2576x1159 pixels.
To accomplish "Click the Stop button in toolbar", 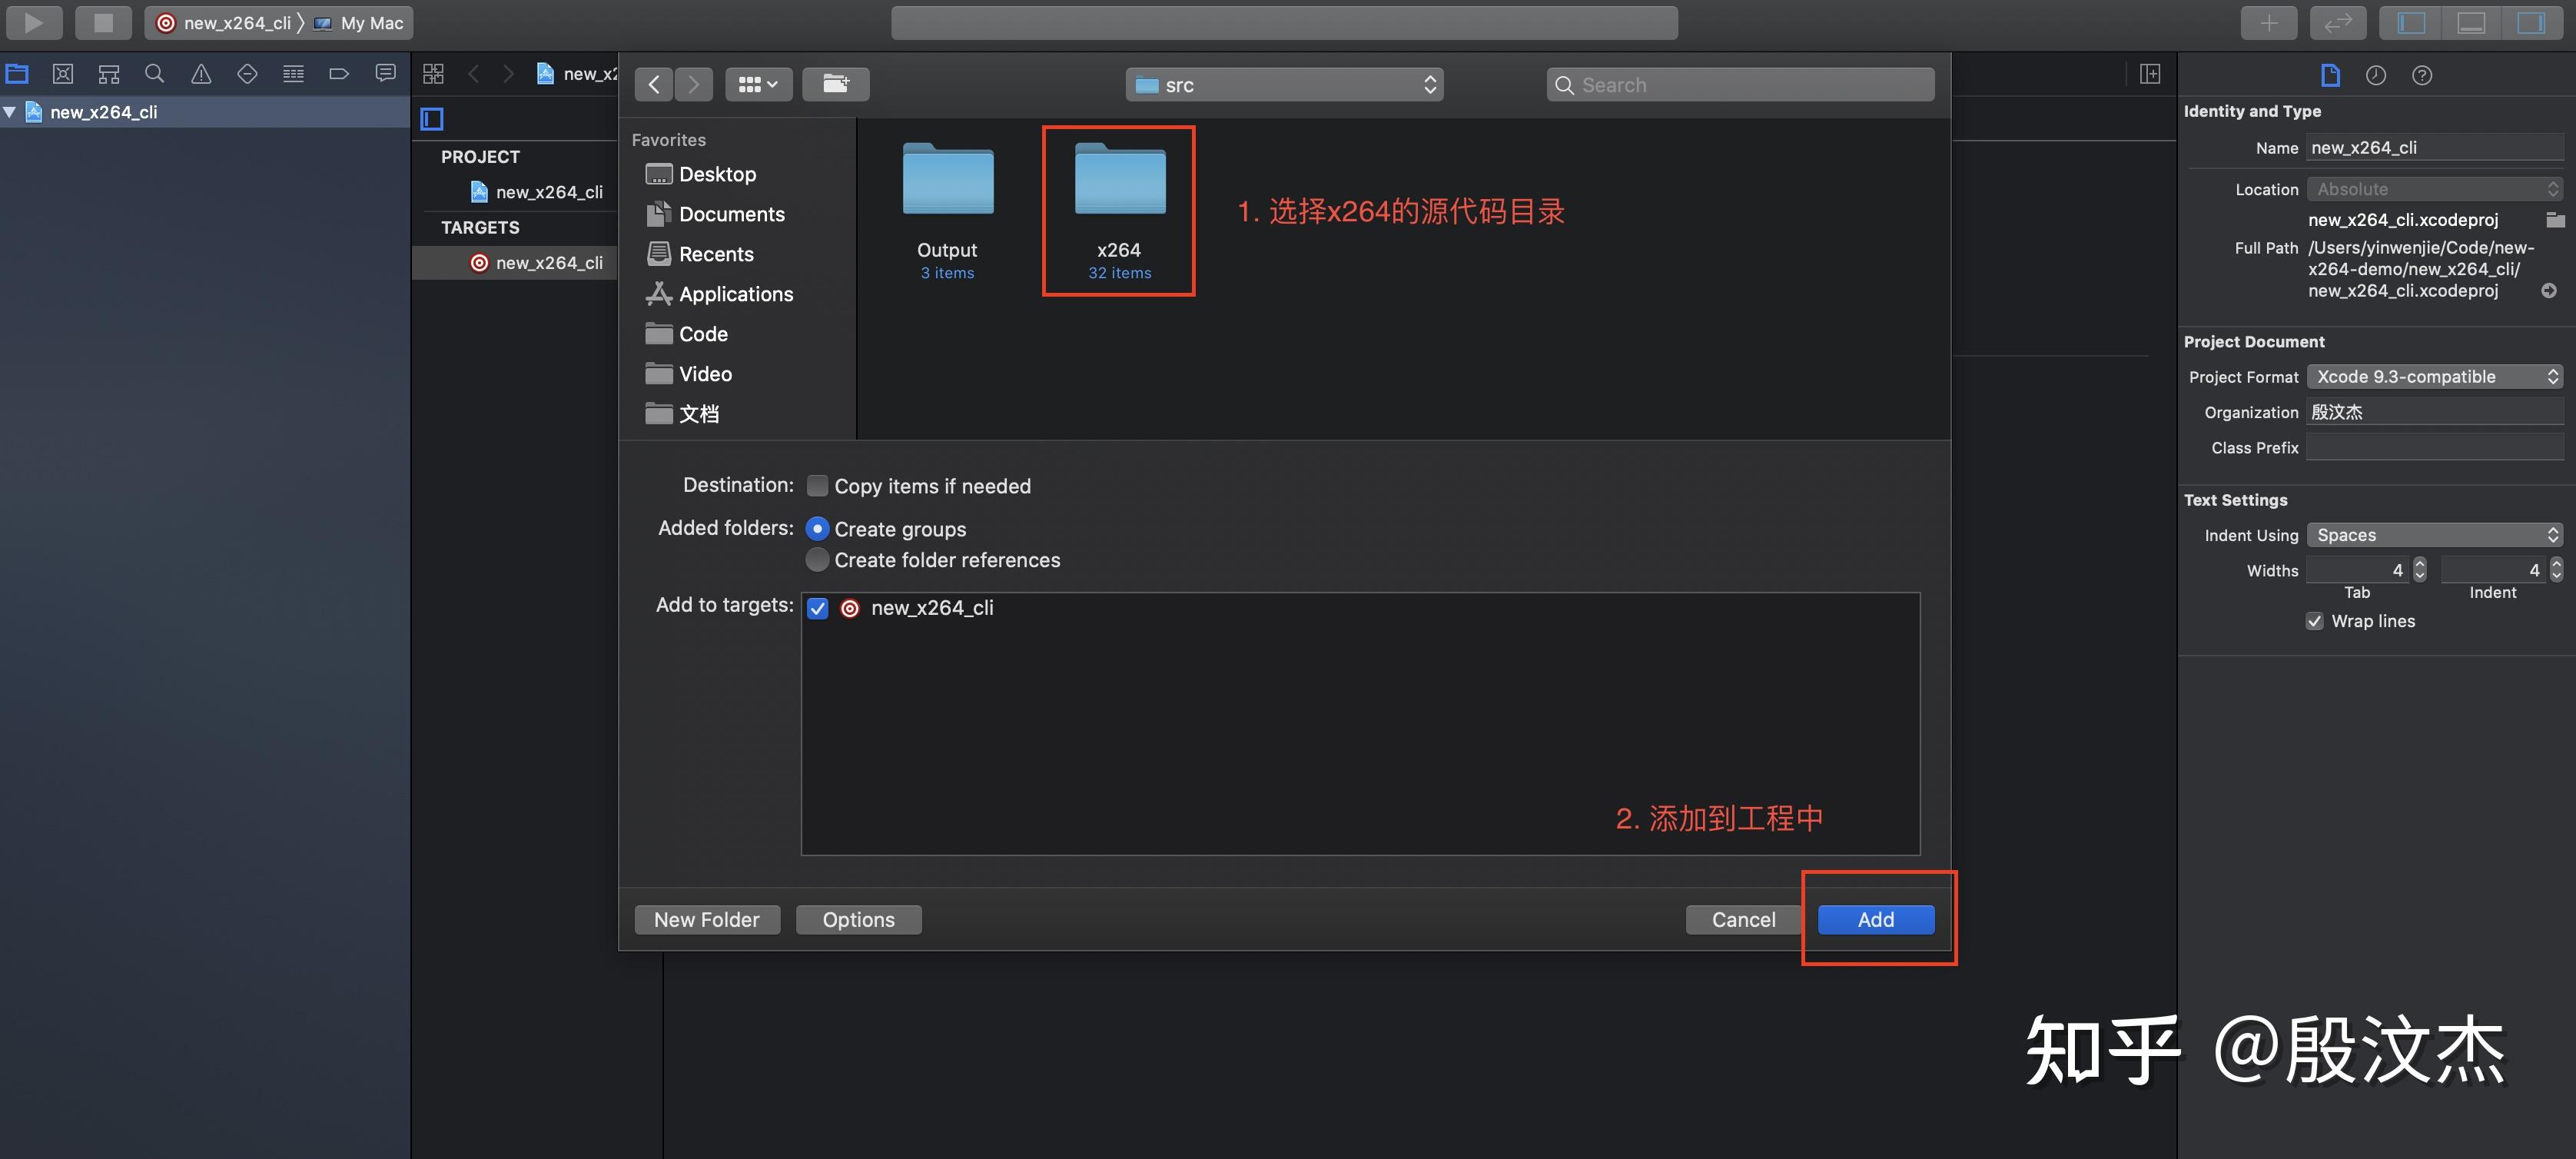I will click(103, 22).
